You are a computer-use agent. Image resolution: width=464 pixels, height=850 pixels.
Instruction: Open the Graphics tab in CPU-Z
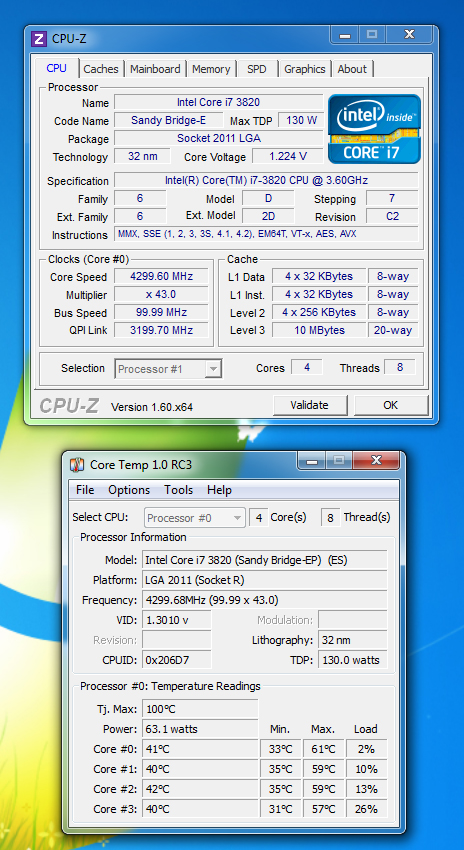[x=305, y=69]
